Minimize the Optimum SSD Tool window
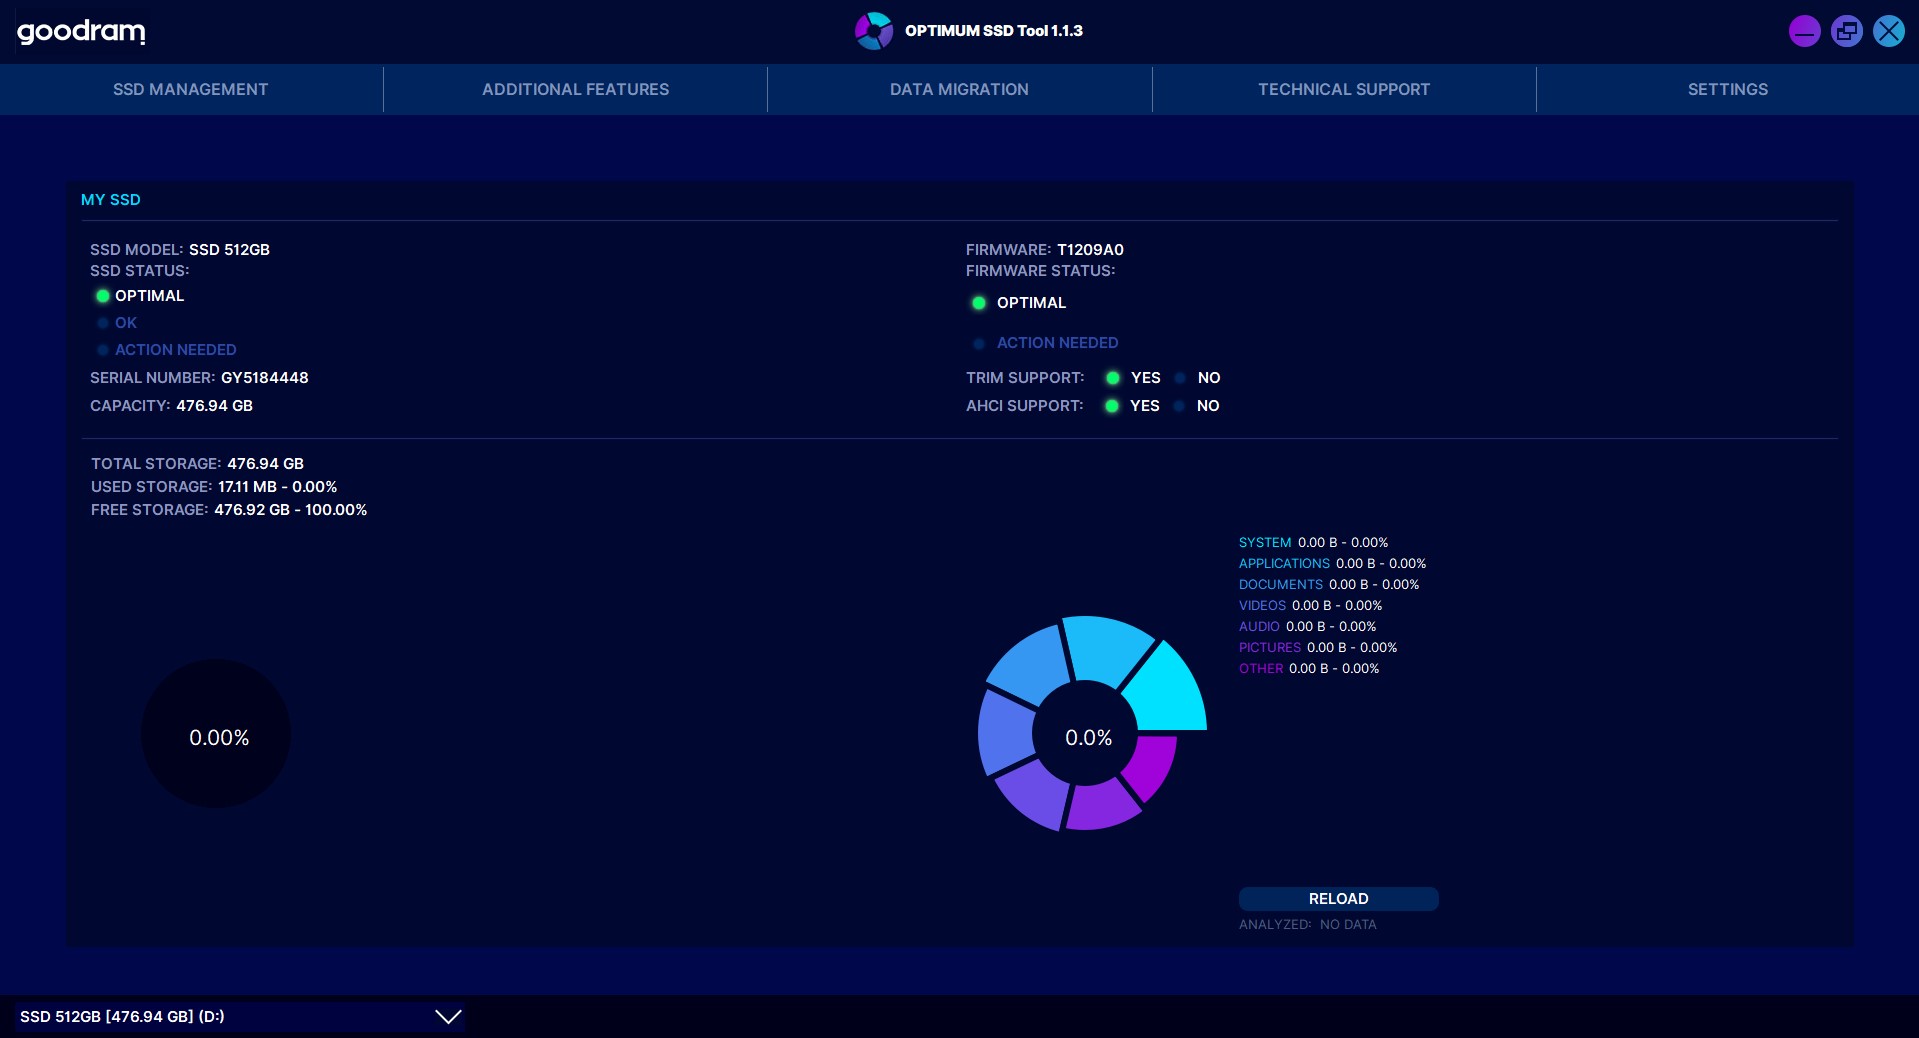Screen dimensions: 1919x1038 pos(1804,31)
